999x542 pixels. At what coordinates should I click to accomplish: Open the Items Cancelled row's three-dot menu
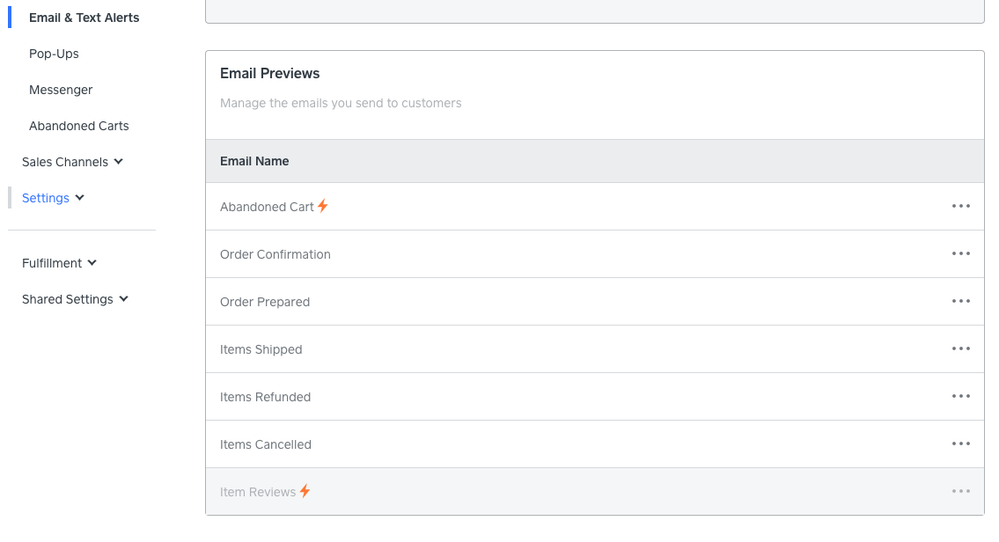(x=960, y=444)
